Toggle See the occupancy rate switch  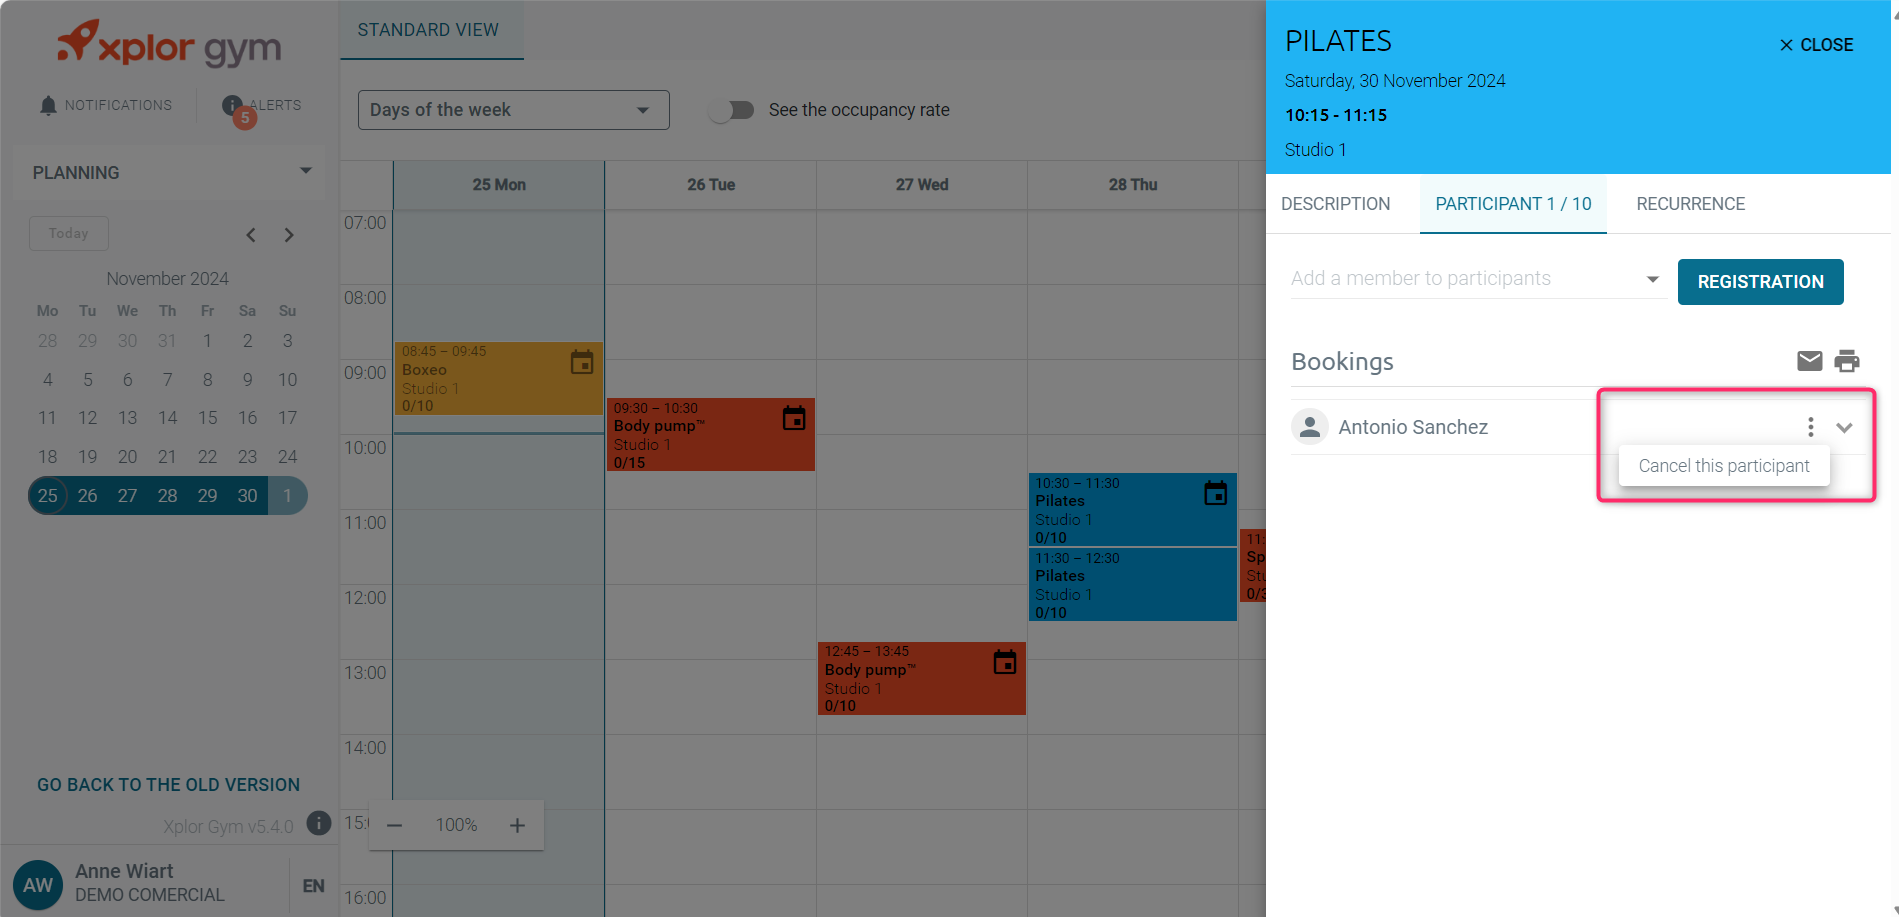pyautogui.click(x=732, y=110)
